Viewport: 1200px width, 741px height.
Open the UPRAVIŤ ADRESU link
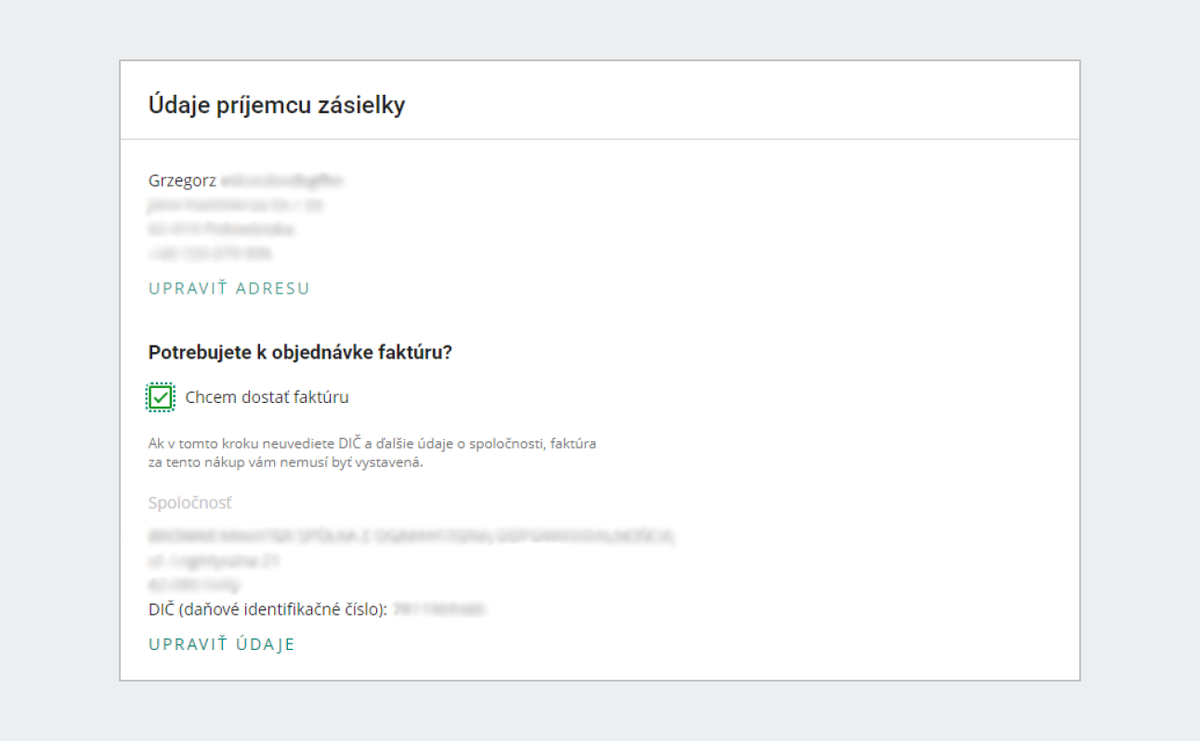pyautogui.click(x=229, y=289)
